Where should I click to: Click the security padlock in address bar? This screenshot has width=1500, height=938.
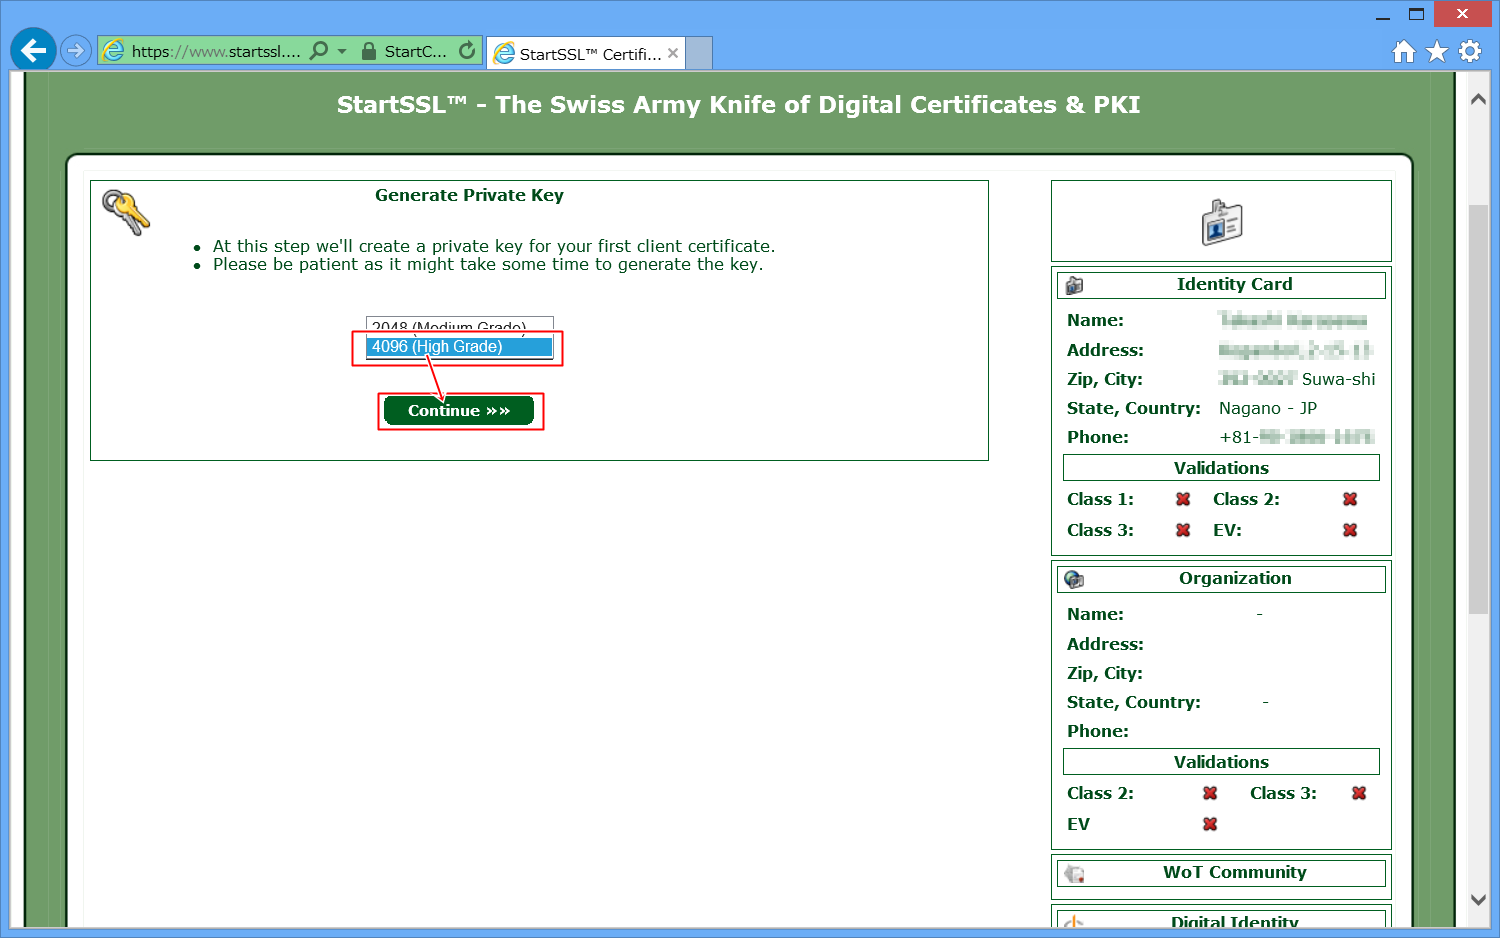pyautogui.click(x=369, y=51)
